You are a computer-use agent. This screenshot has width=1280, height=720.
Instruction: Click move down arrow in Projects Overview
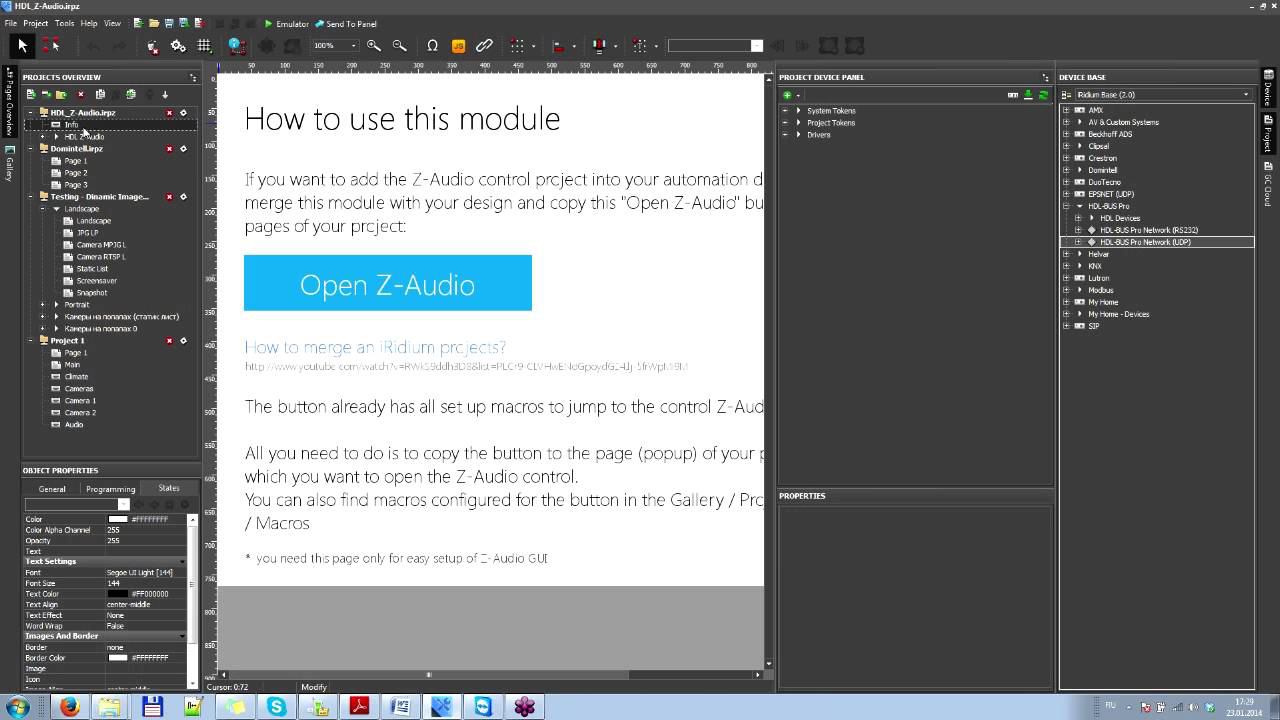coord(165,94)
